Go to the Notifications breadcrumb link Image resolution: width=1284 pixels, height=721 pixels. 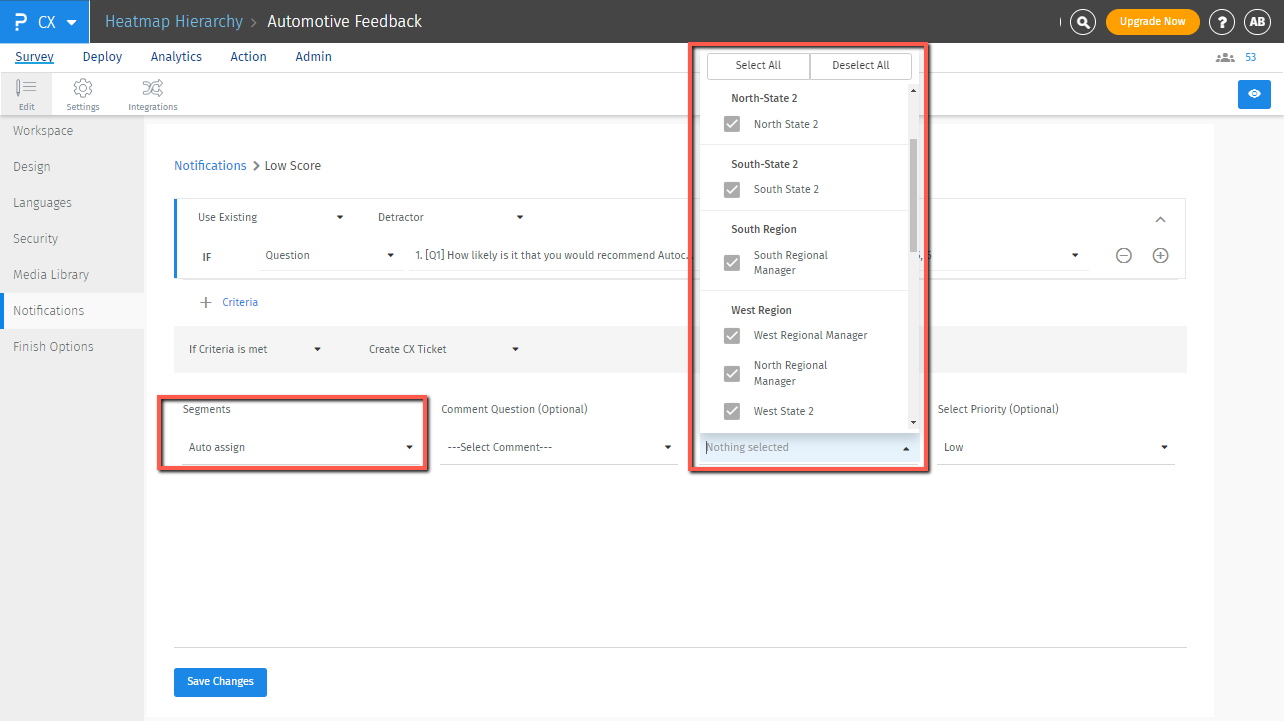(x=210, y=166)
